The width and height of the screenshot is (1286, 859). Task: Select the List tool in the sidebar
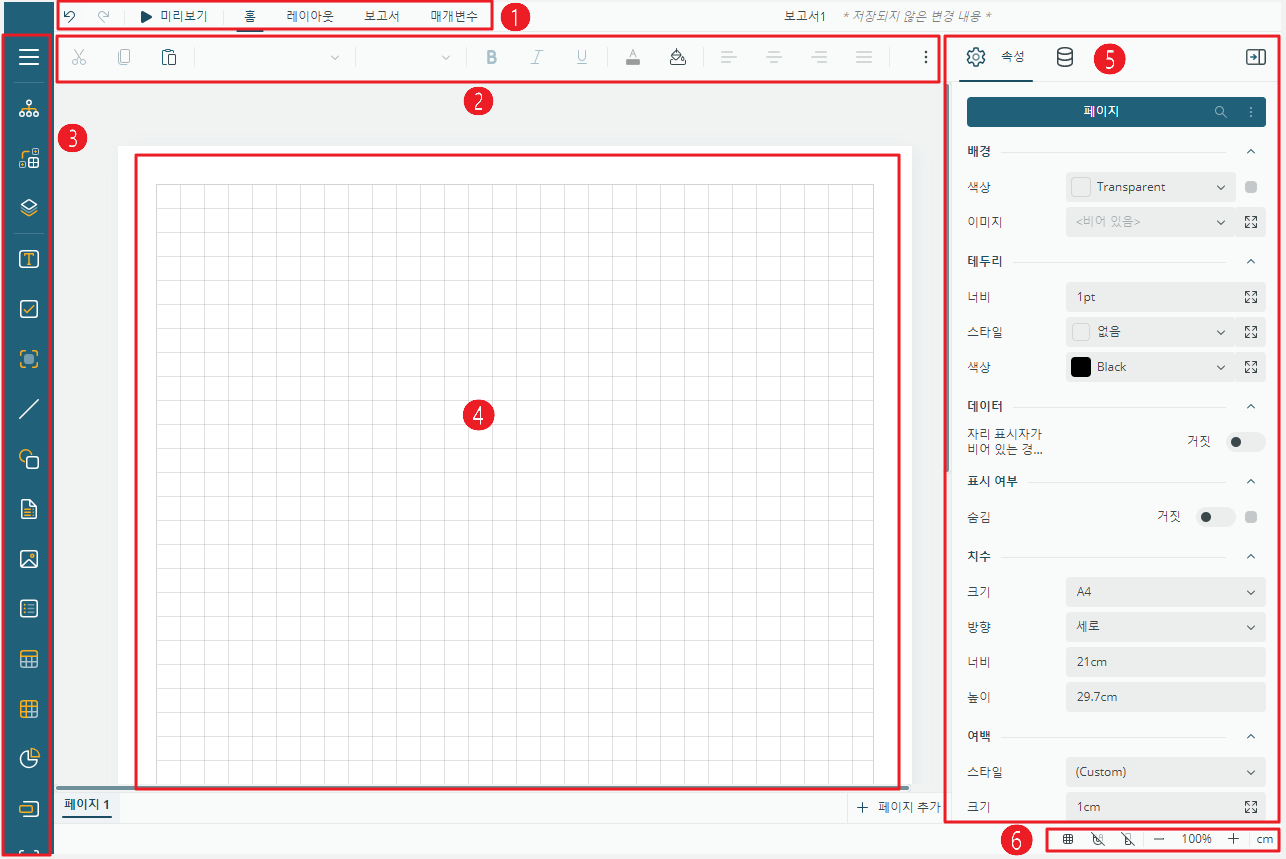pyautogui.click(x=29, y=608)
